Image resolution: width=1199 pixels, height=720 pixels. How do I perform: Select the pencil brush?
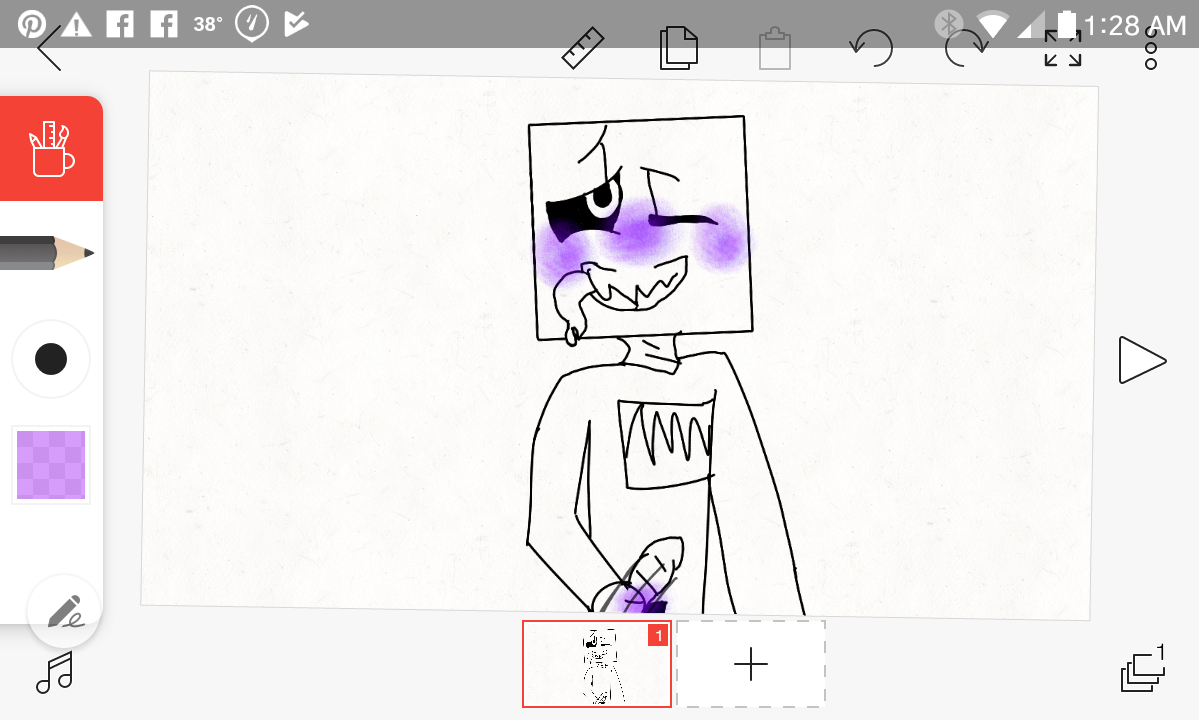click(x=48, y=253)
